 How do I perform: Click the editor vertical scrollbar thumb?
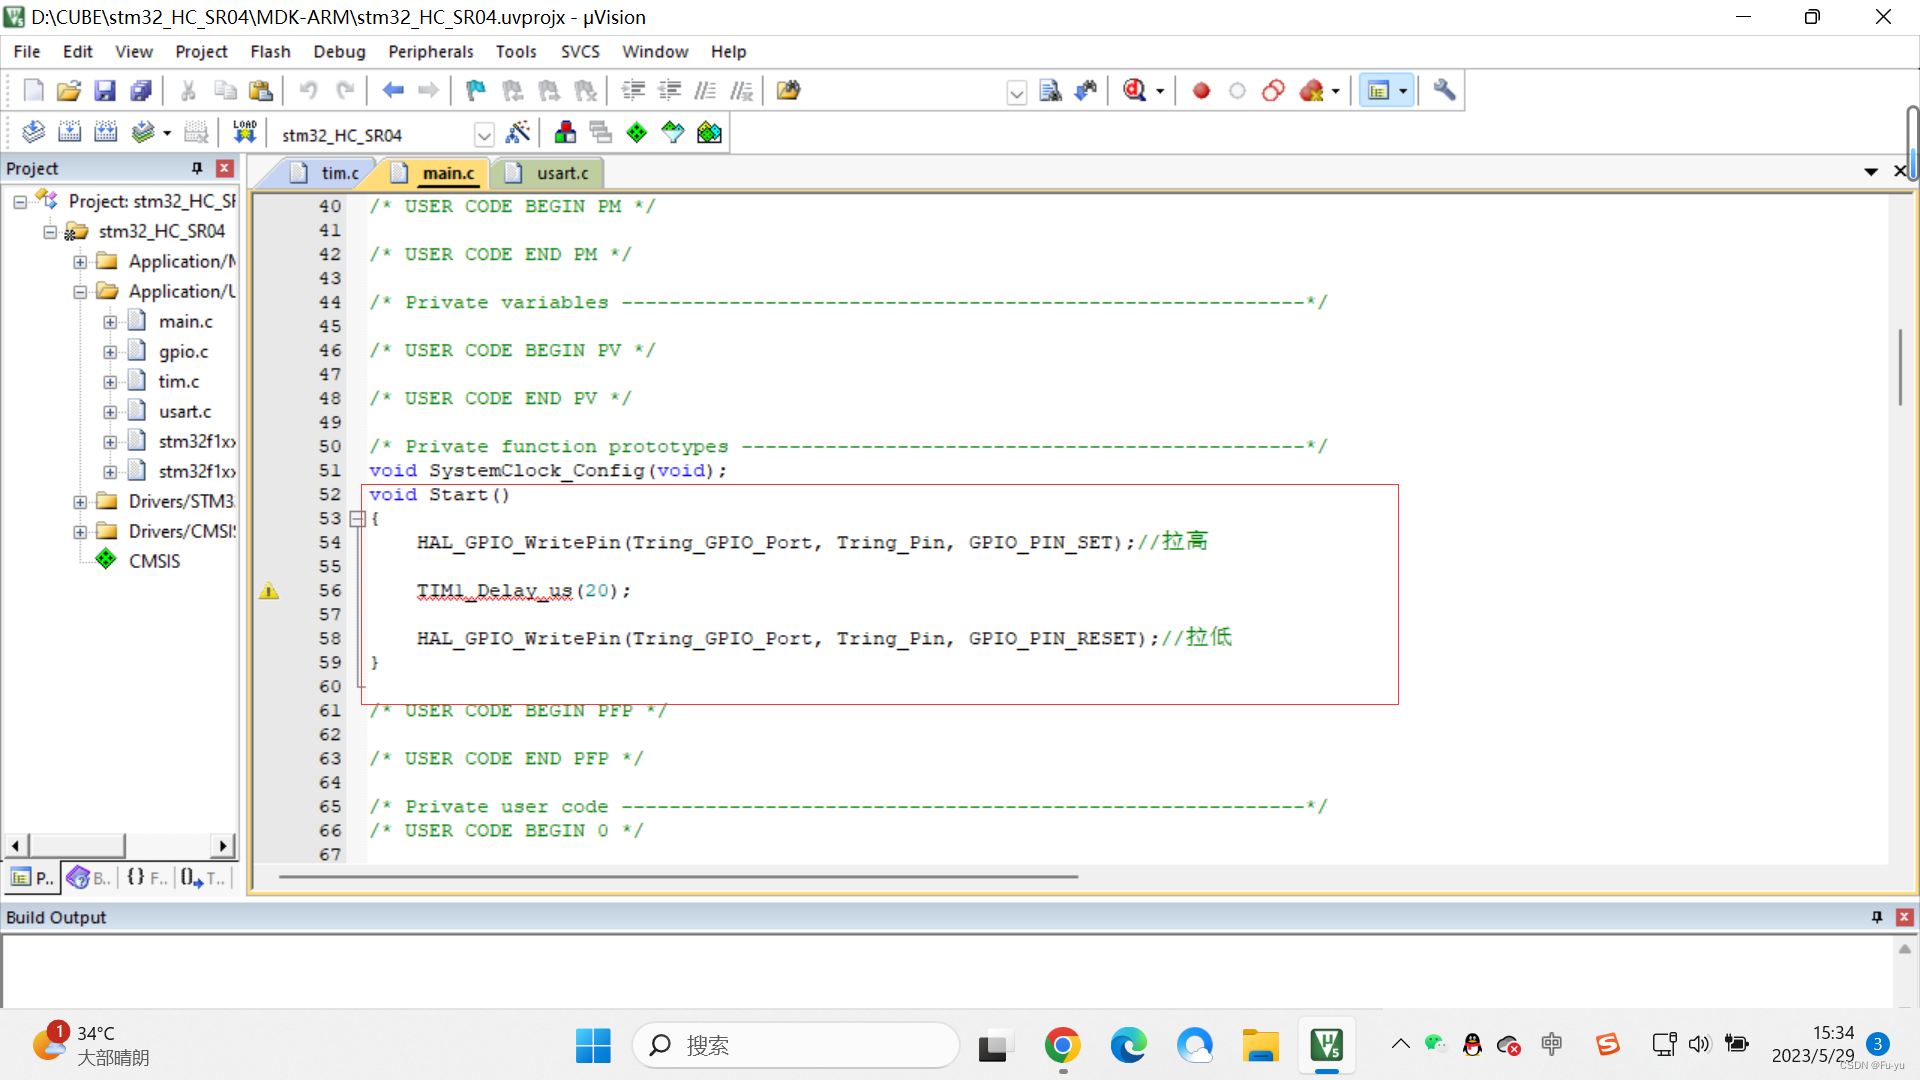[x=1900, y=366]
